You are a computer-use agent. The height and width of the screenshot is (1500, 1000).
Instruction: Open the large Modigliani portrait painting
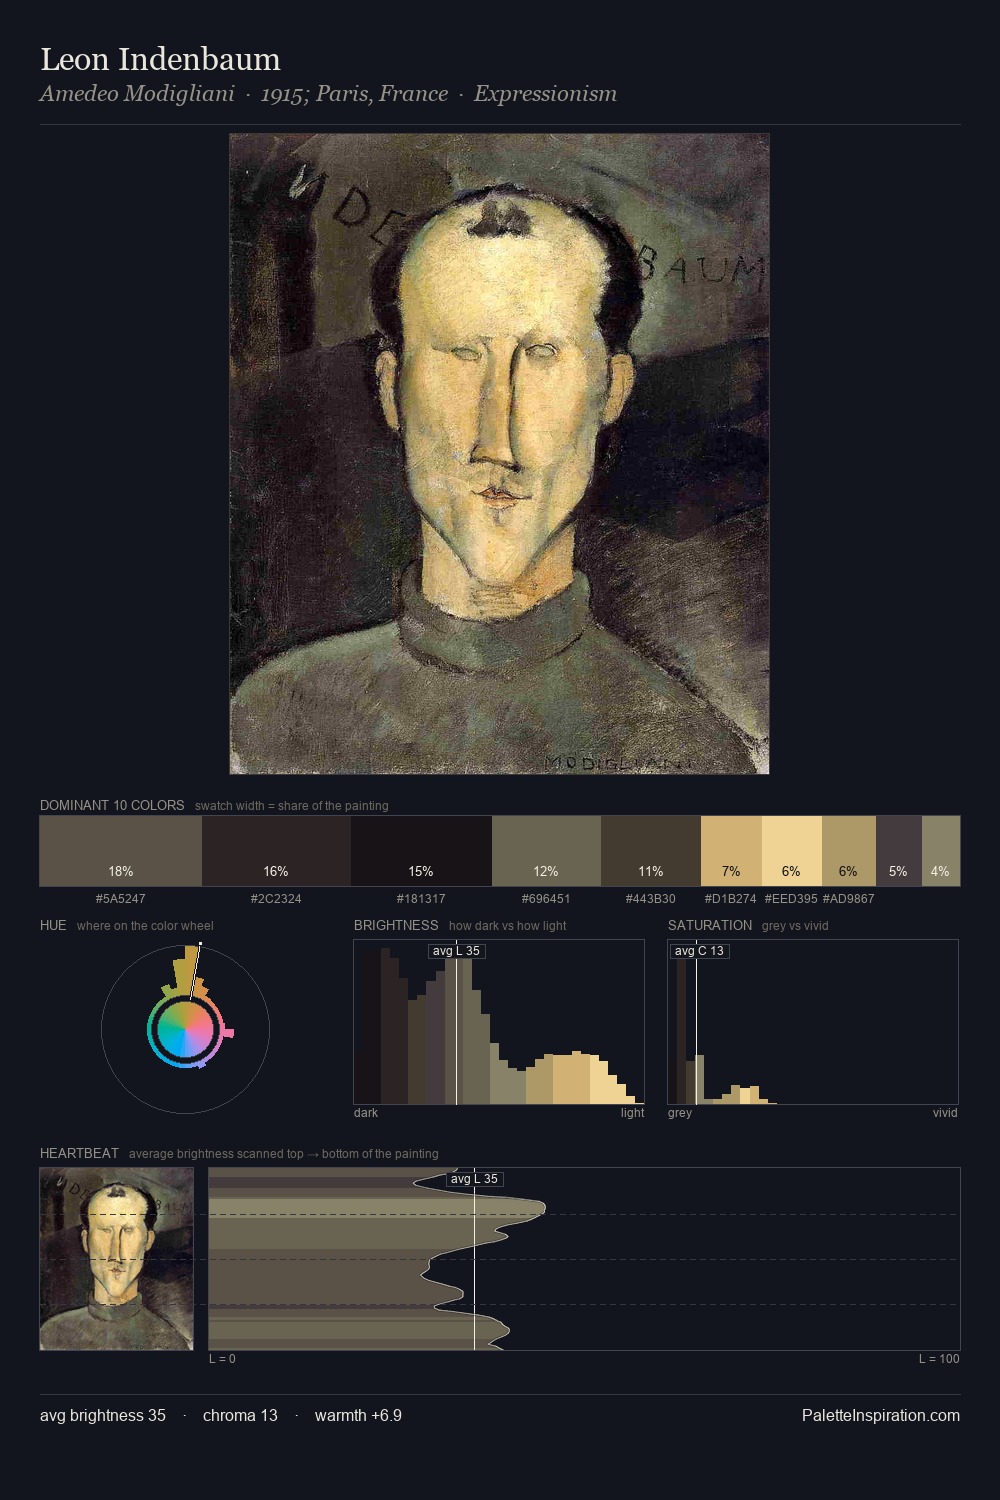499,454
